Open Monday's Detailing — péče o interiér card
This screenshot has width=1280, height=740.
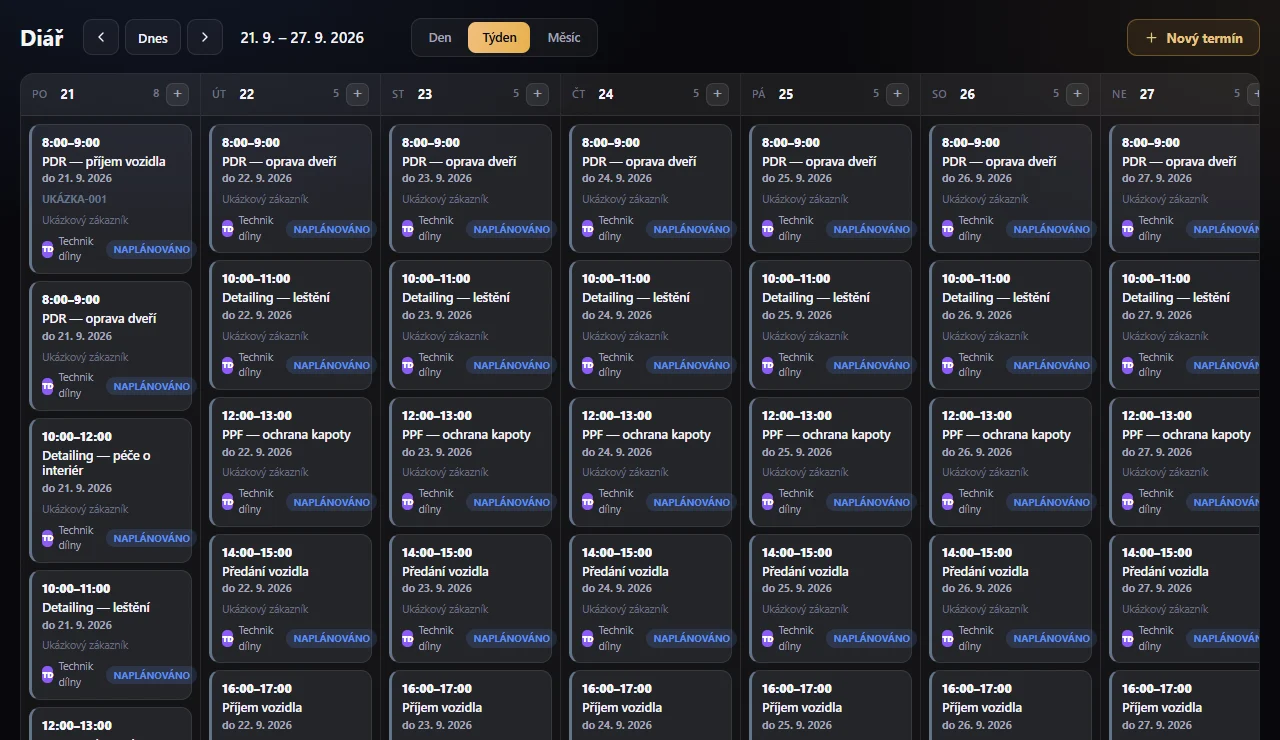tap(111, 490)
